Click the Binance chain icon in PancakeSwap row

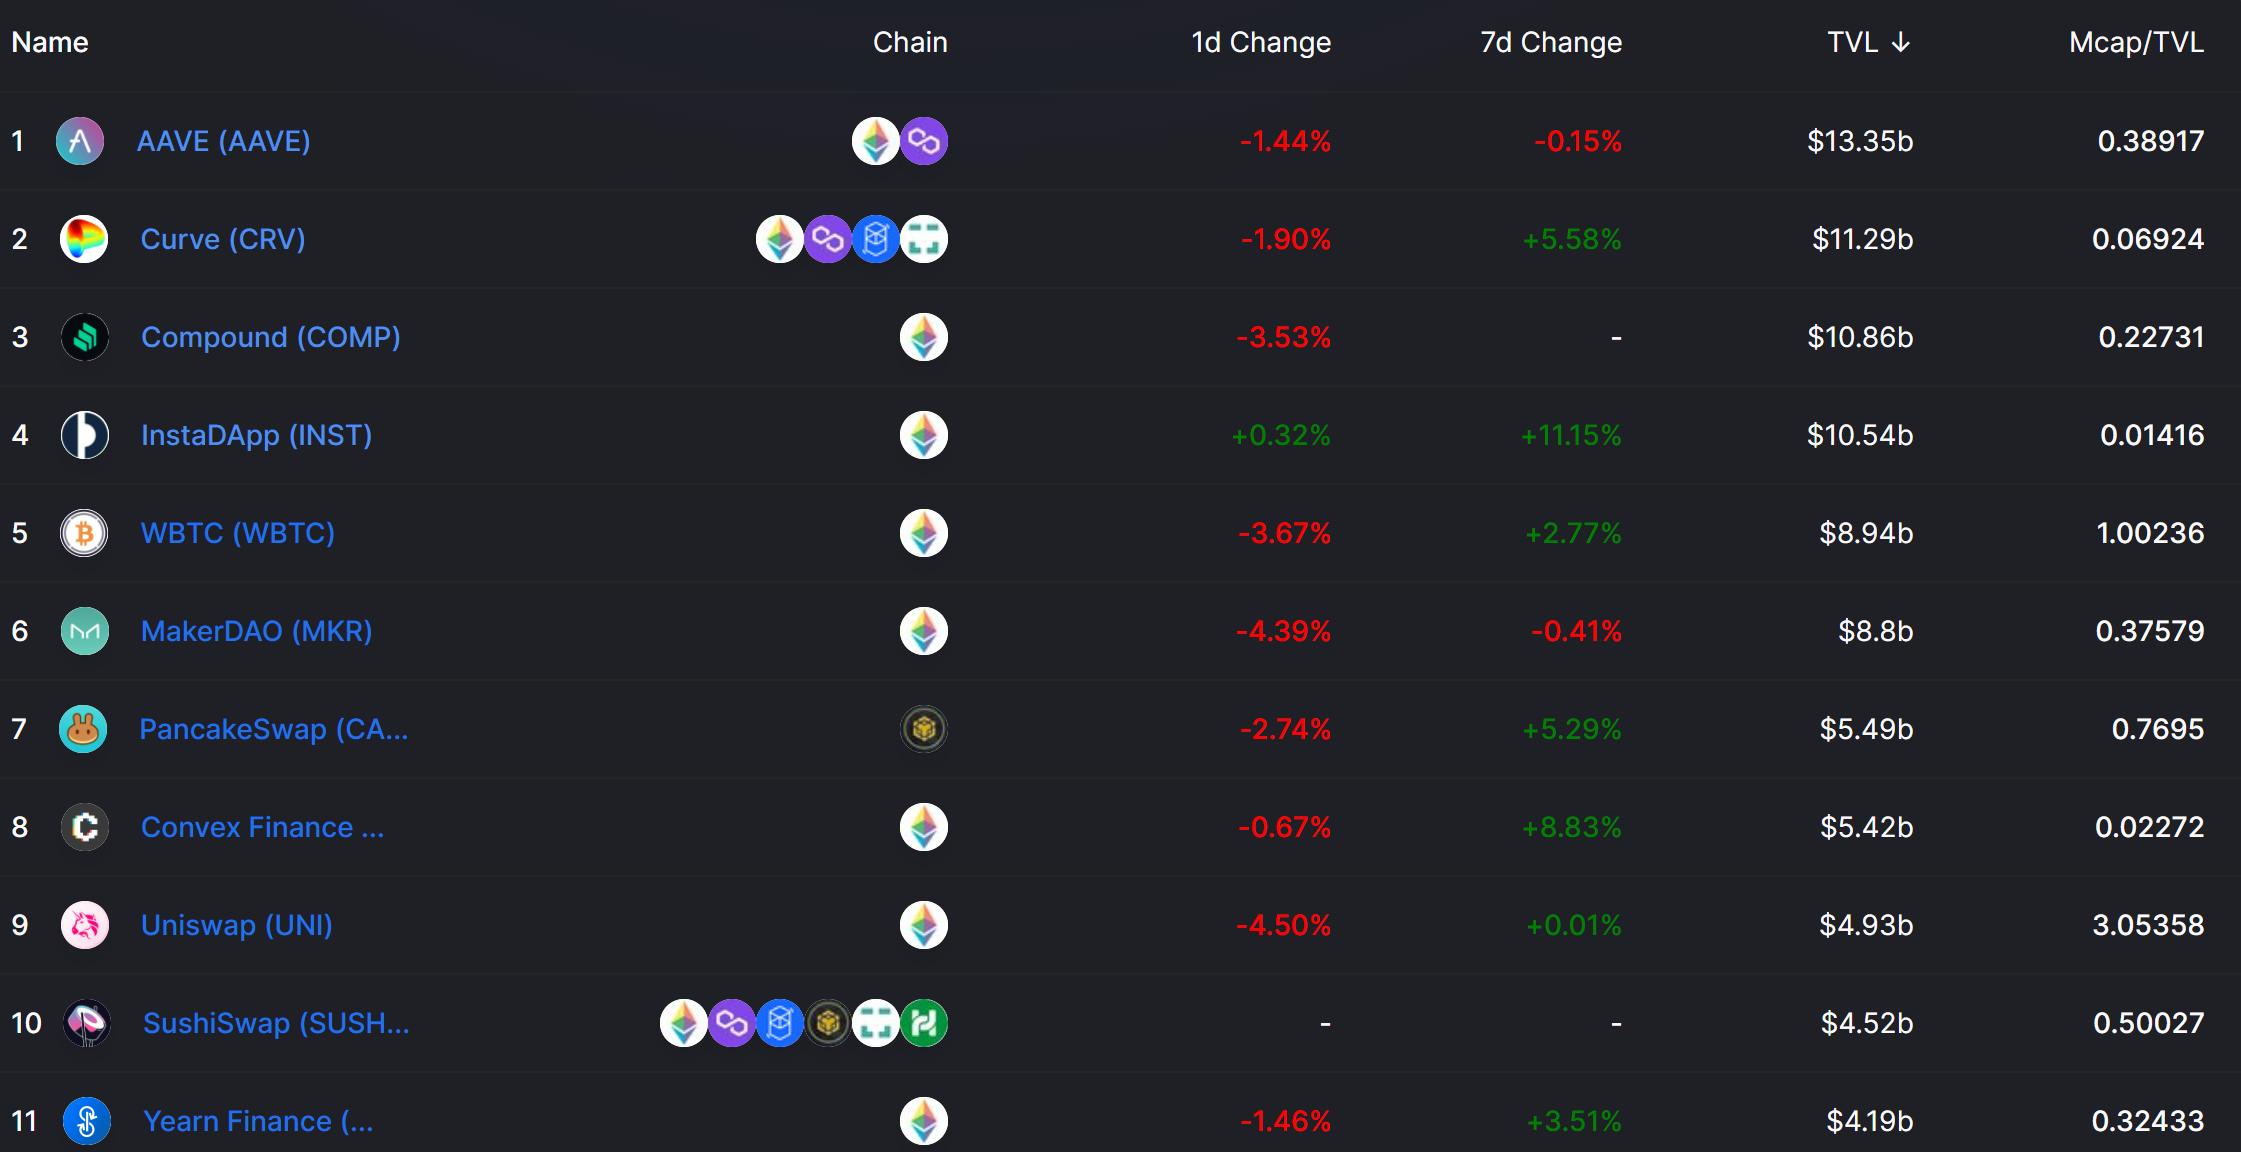[x=924, y=729]
